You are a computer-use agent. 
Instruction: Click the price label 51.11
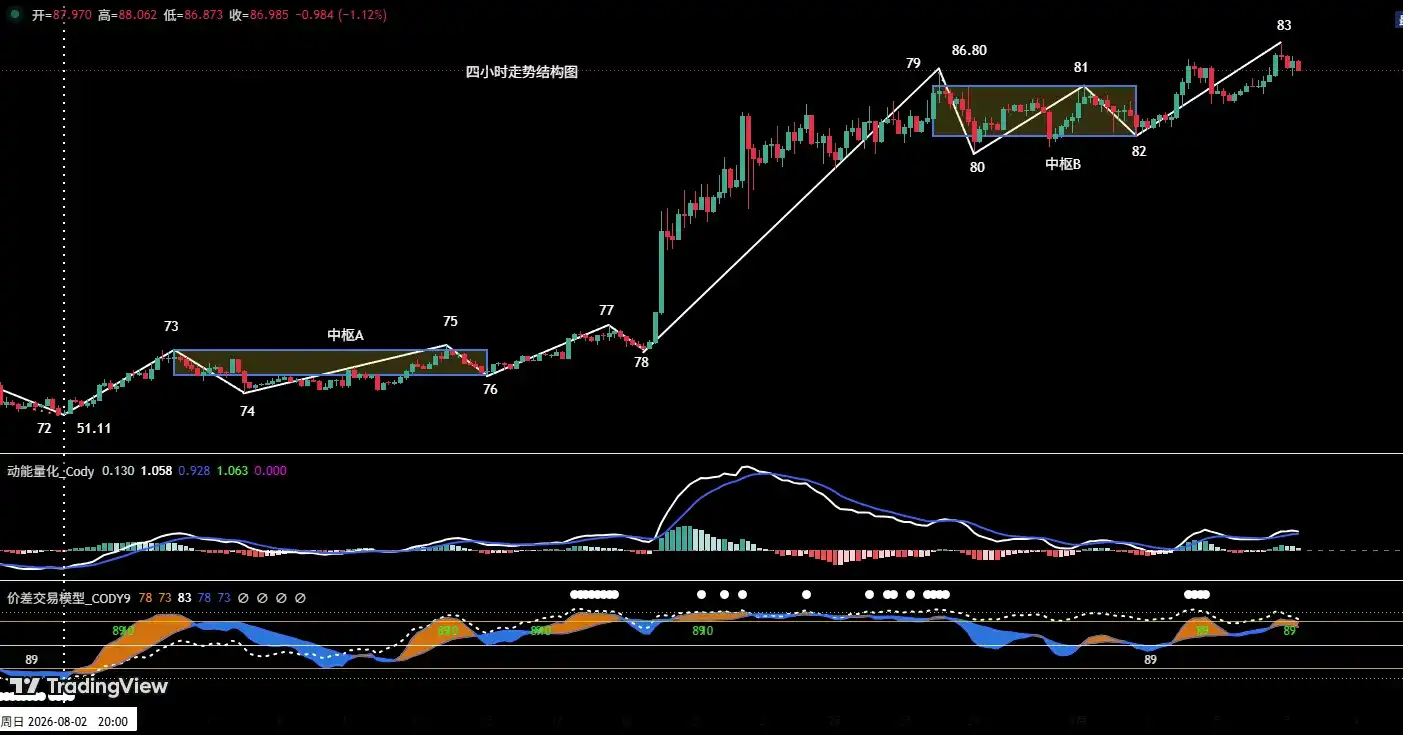tap(94, 428)
